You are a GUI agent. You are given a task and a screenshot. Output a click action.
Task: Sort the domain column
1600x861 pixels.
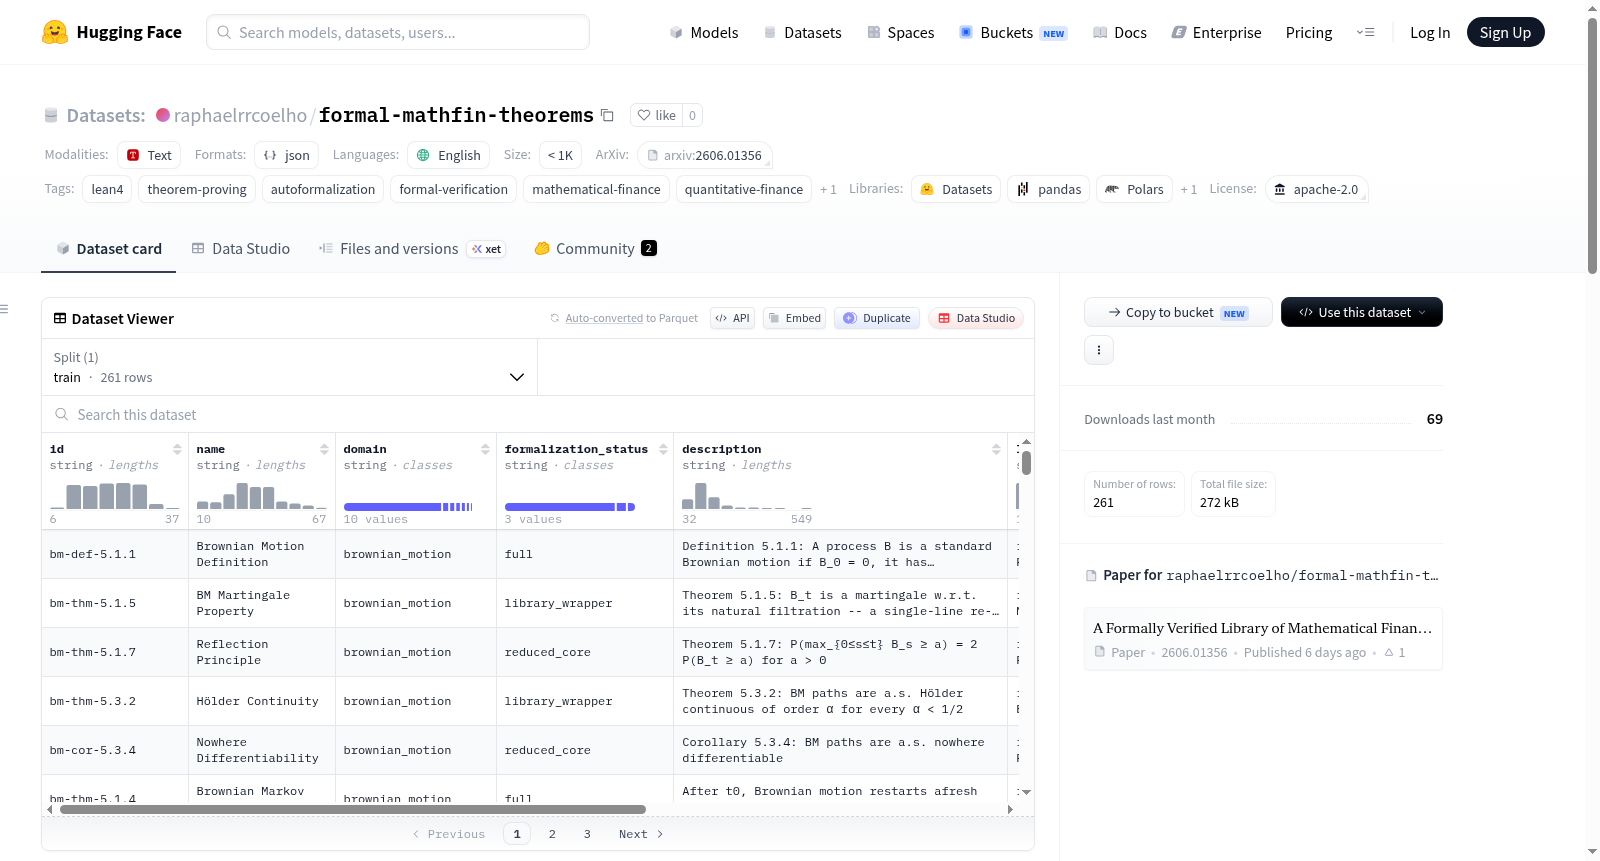(x=485, y=449)
